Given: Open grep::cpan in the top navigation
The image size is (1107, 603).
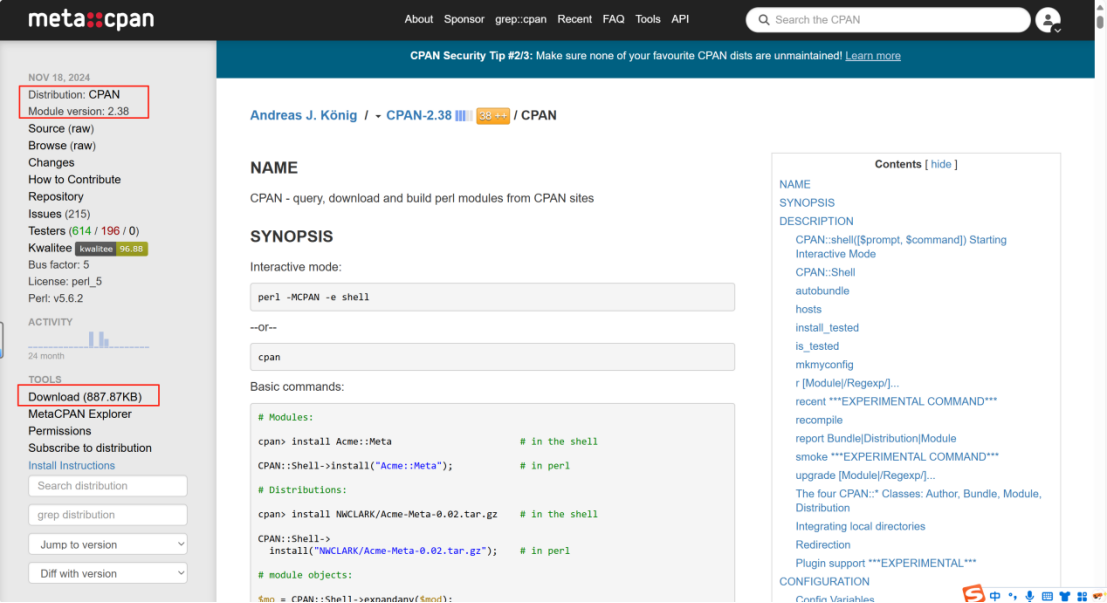Looking at the screenshot, I should (x=520, y=19).
